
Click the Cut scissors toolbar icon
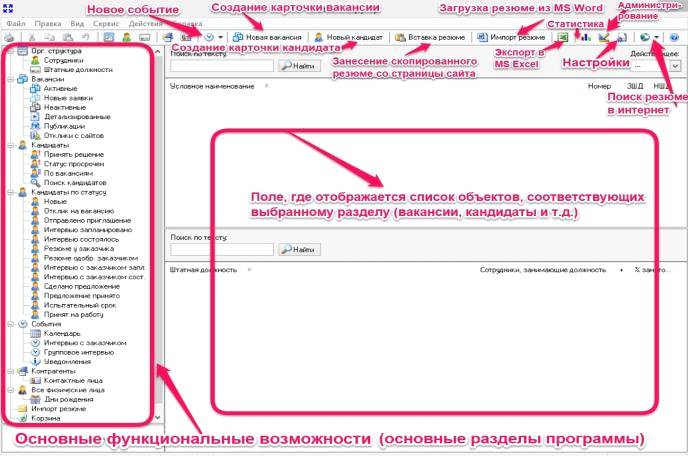pos(32,38)
